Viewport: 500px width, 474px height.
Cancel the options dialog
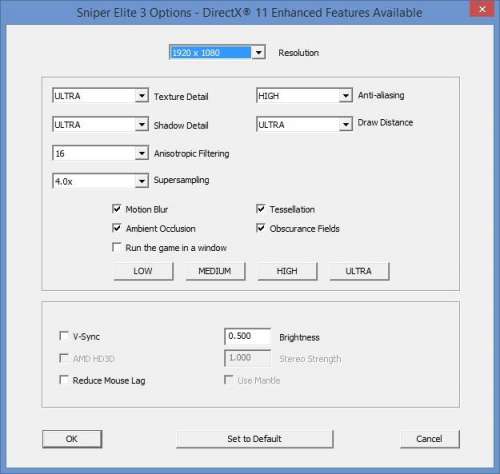430,439
